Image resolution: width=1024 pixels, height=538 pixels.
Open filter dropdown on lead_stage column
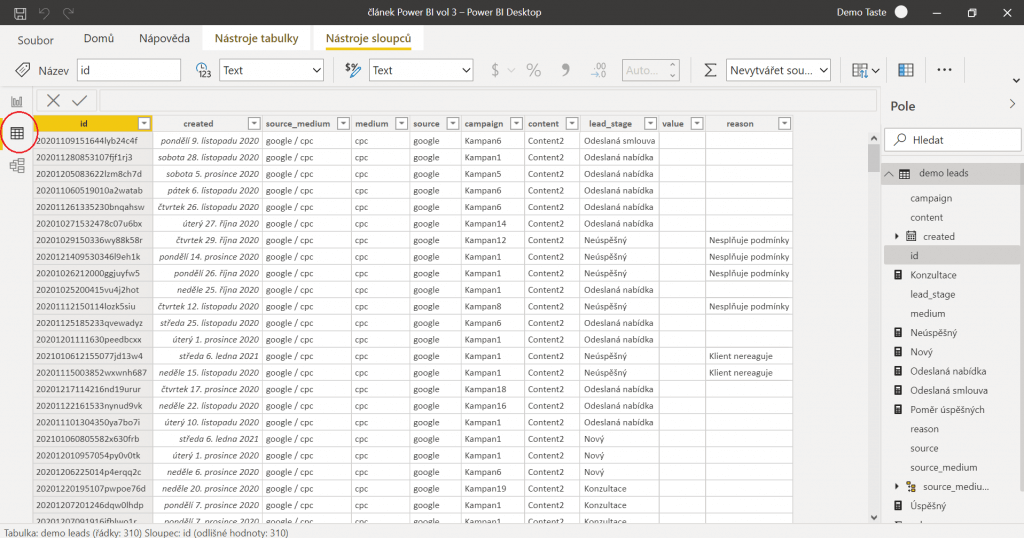point(650,124)
